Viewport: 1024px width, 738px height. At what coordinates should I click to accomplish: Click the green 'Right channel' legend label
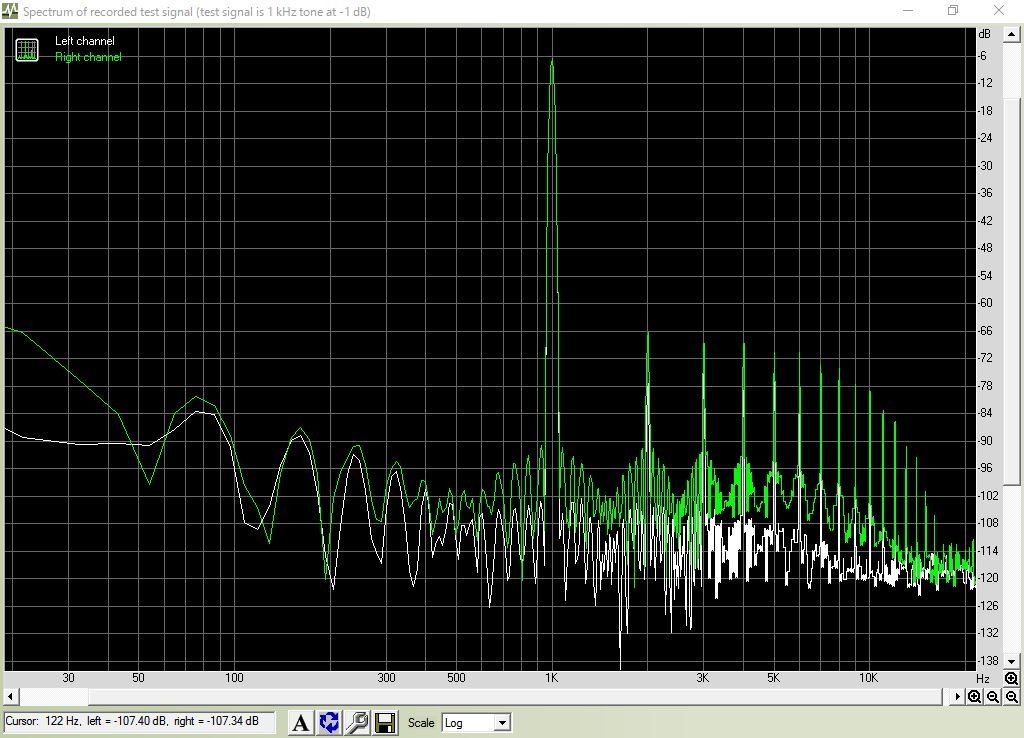point(88,57)
